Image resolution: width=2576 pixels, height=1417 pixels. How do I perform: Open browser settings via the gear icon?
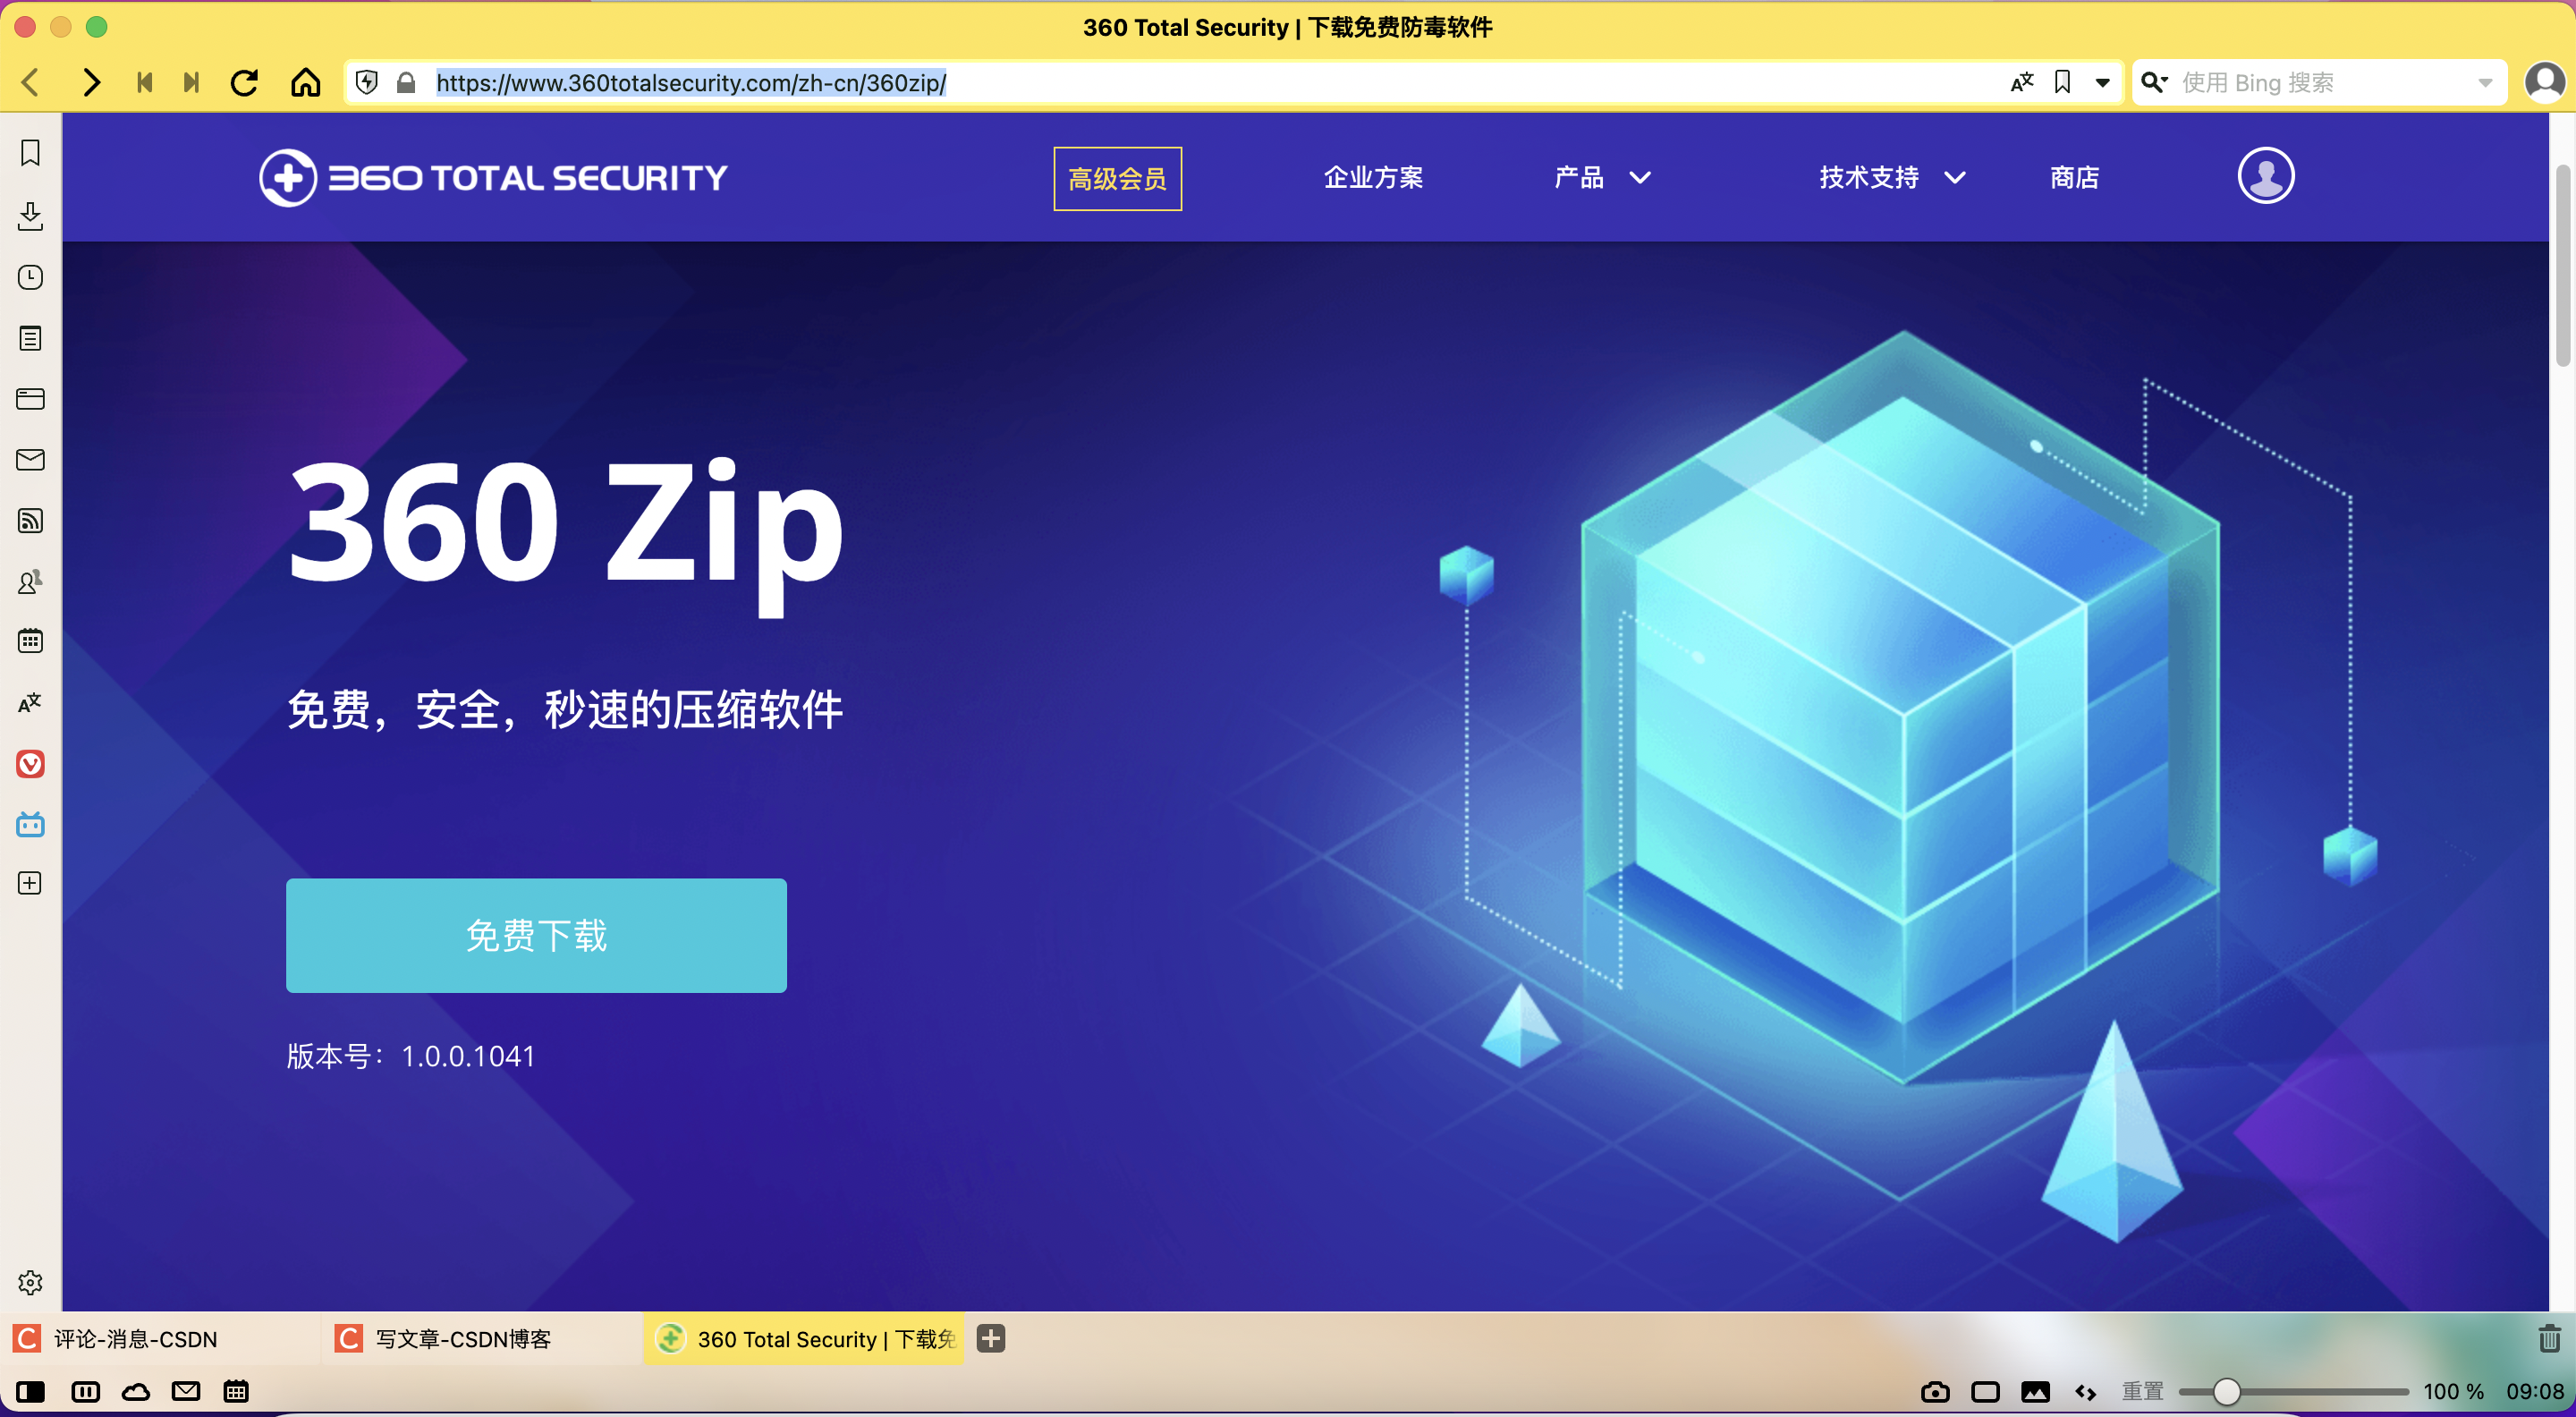[x=30, y=1282]
